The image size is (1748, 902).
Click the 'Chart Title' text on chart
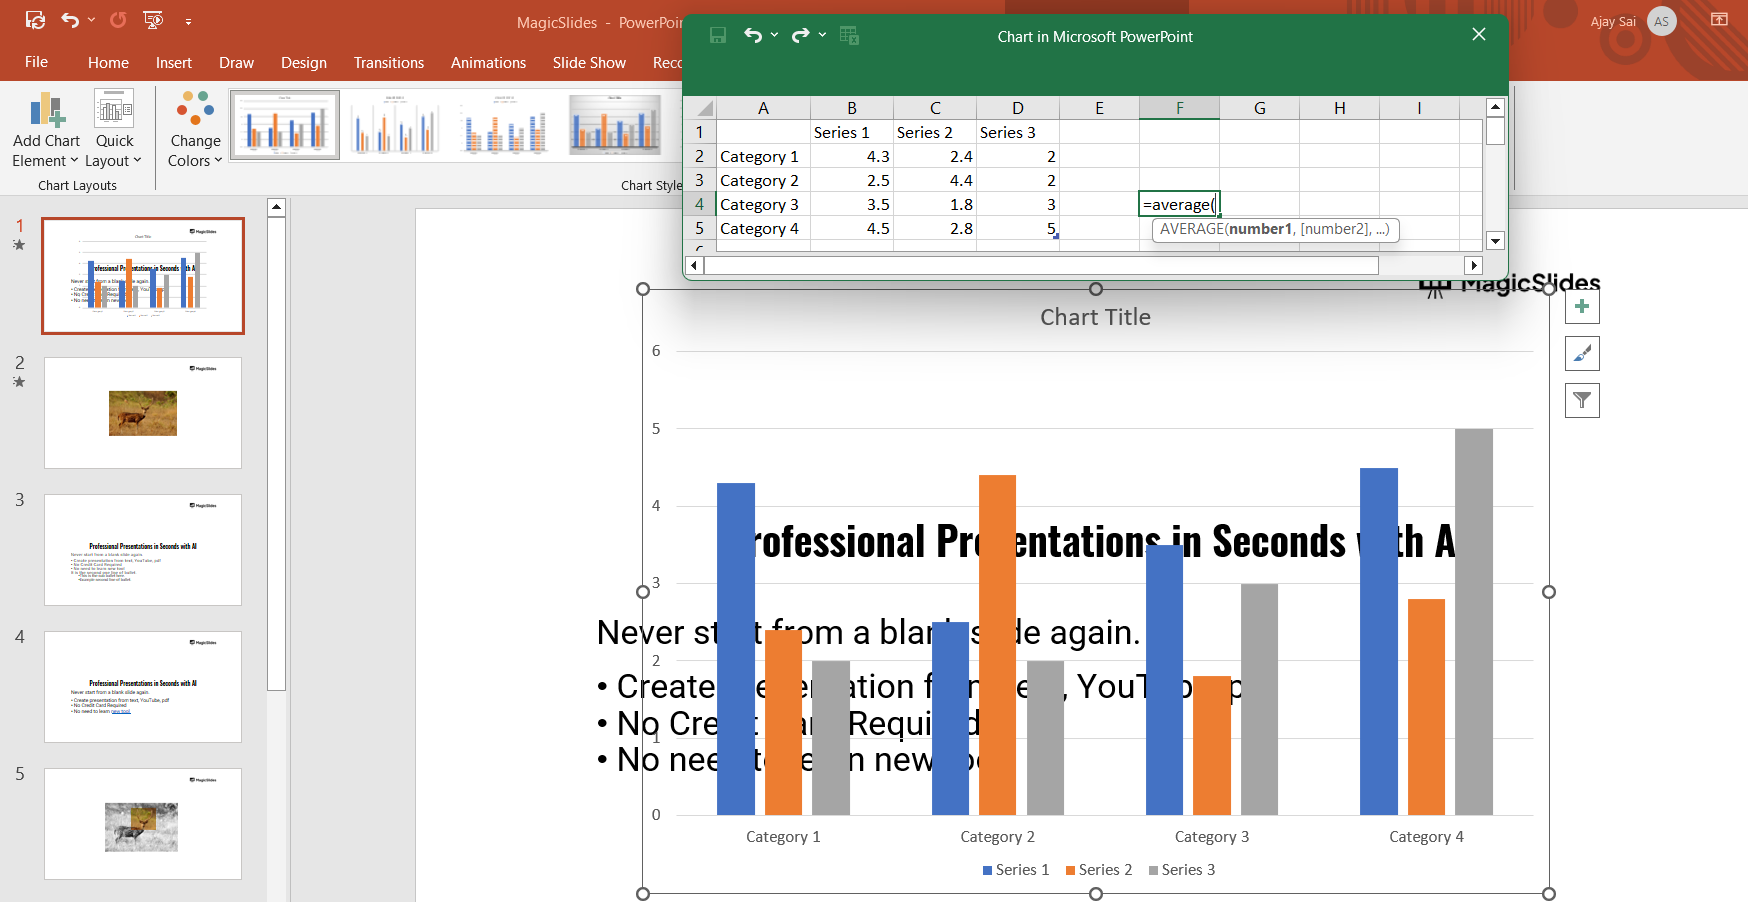click(1095, 317)
